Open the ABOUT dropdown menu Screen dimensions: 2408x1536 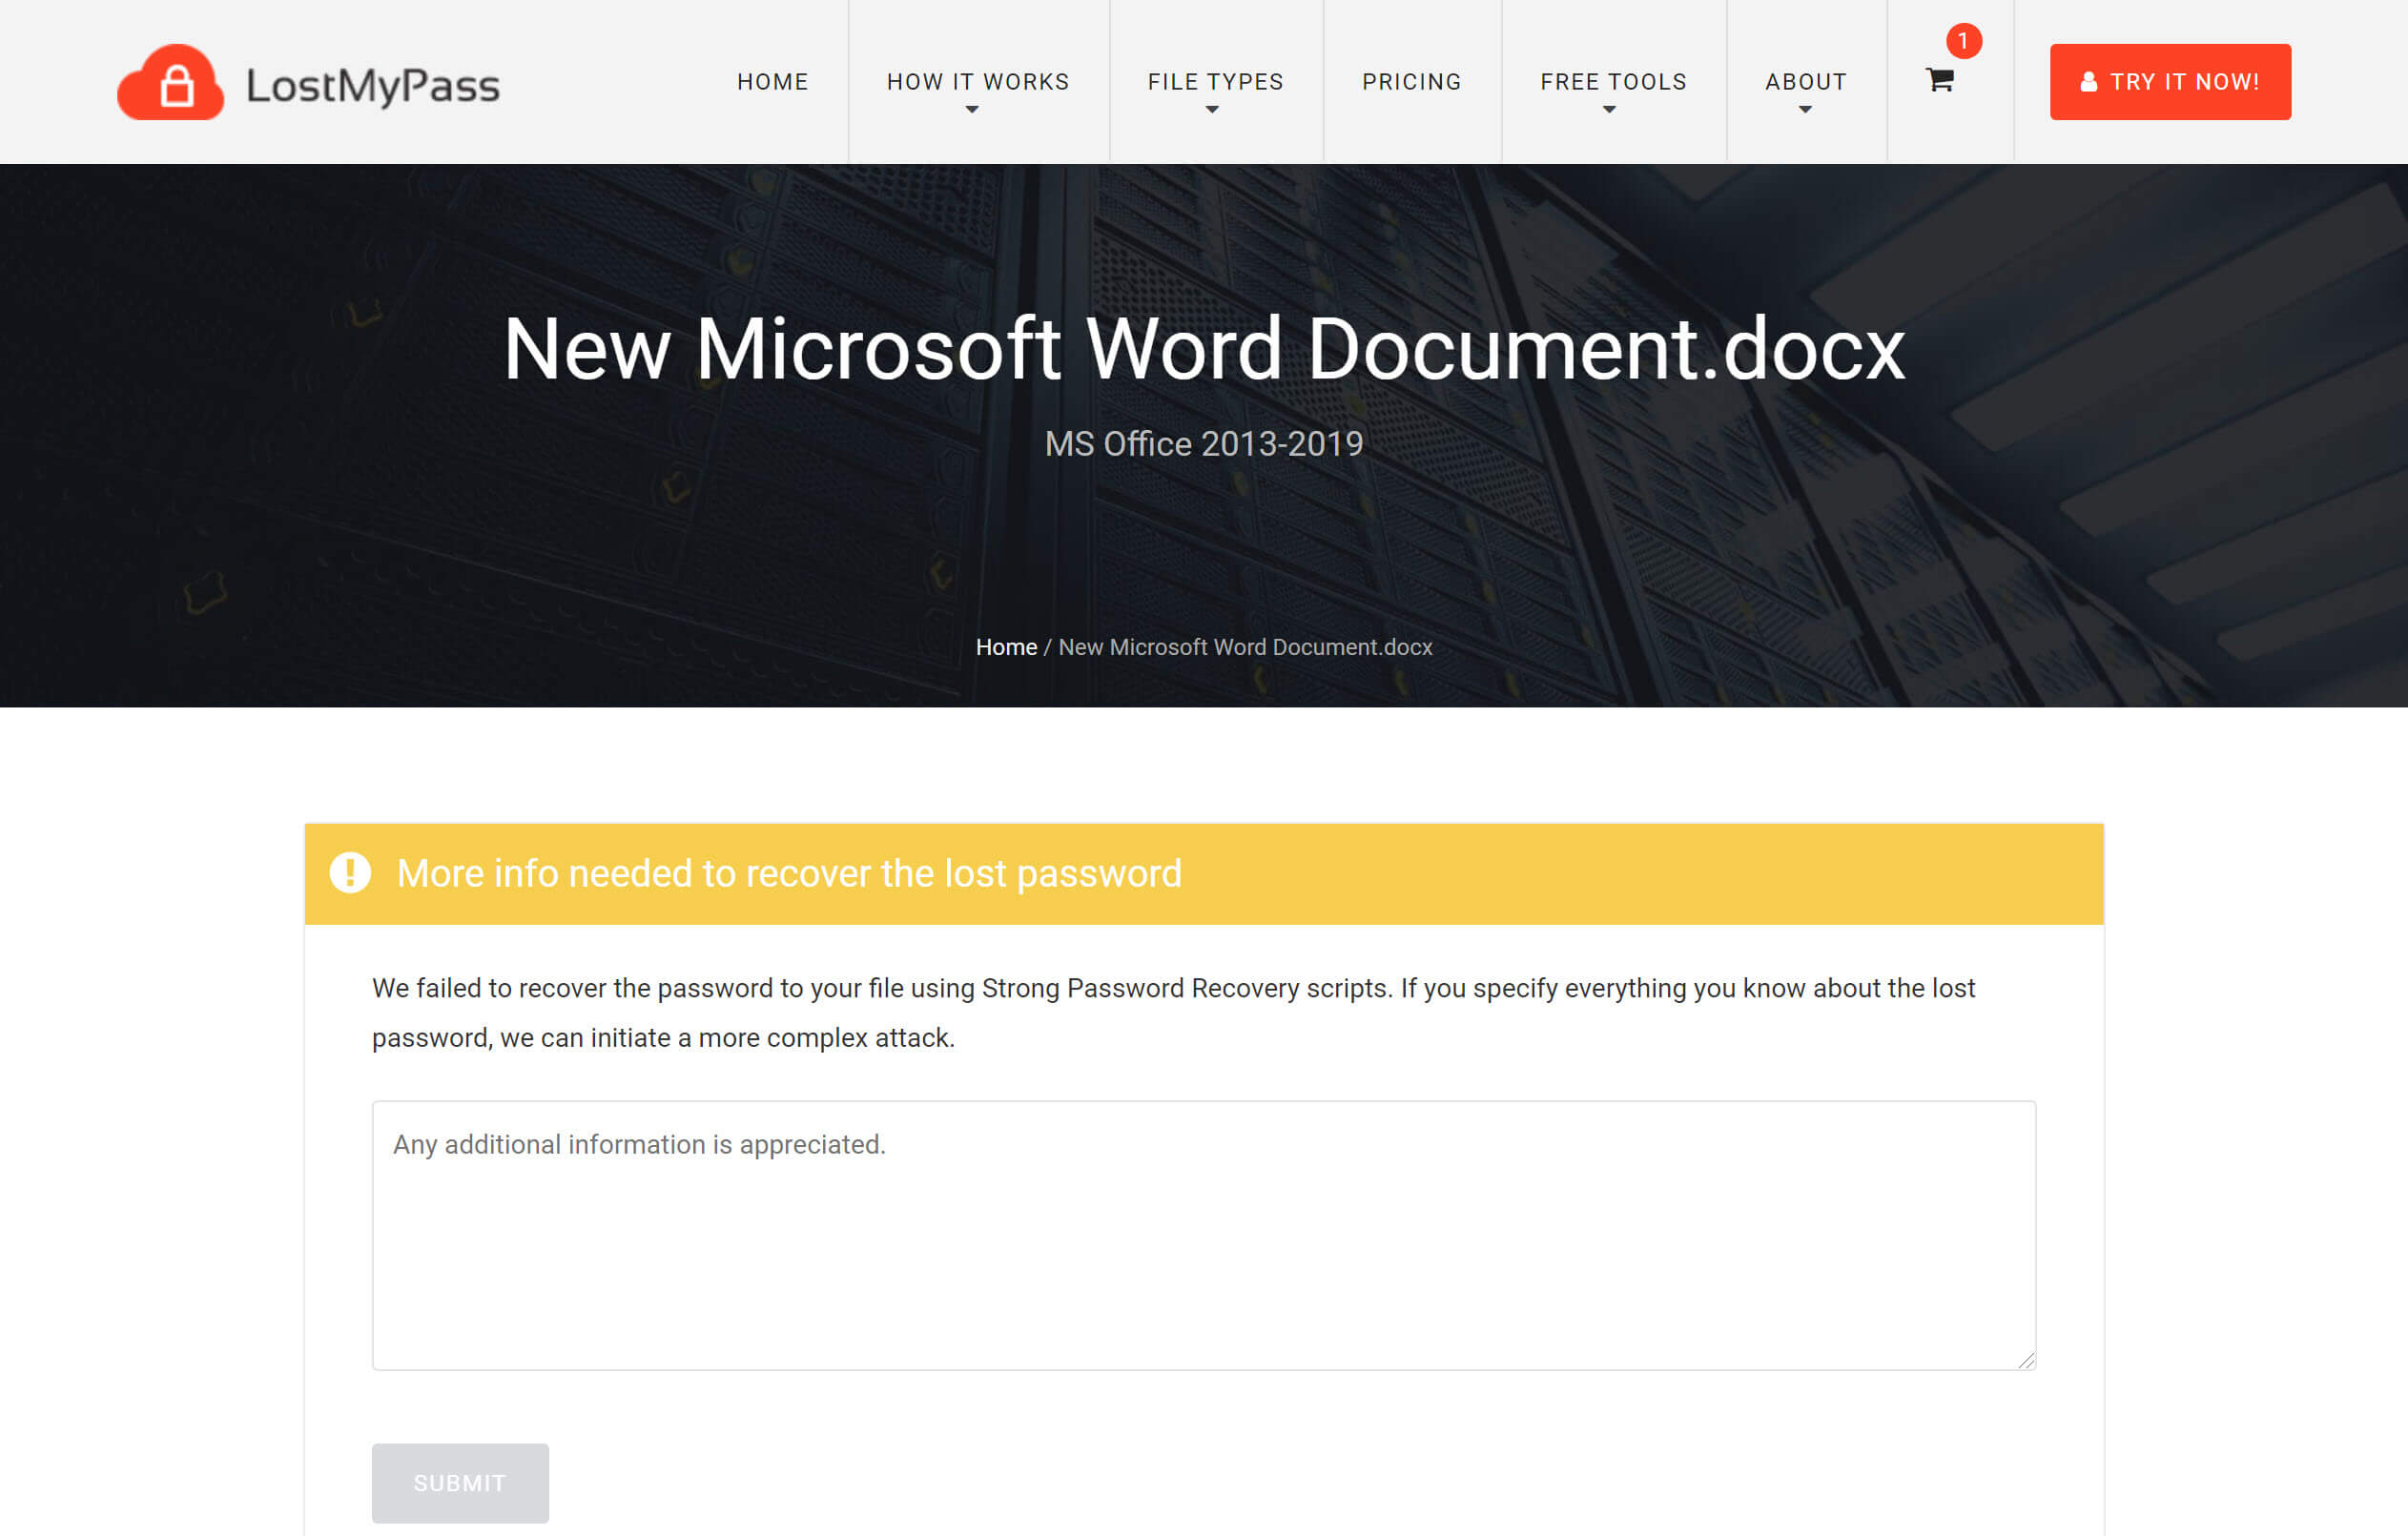(1806, 83)
